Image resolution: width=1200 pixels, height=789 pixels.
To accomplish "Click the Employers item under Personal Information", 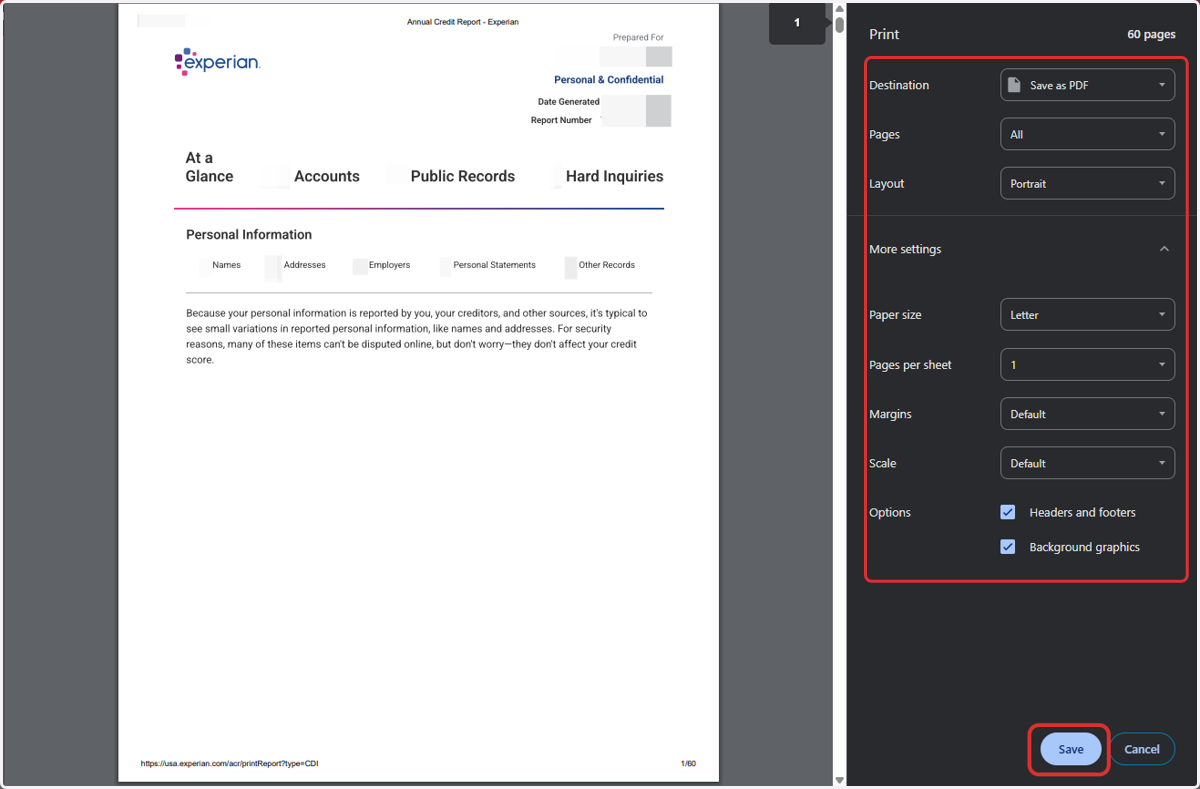I will point(389,265).
